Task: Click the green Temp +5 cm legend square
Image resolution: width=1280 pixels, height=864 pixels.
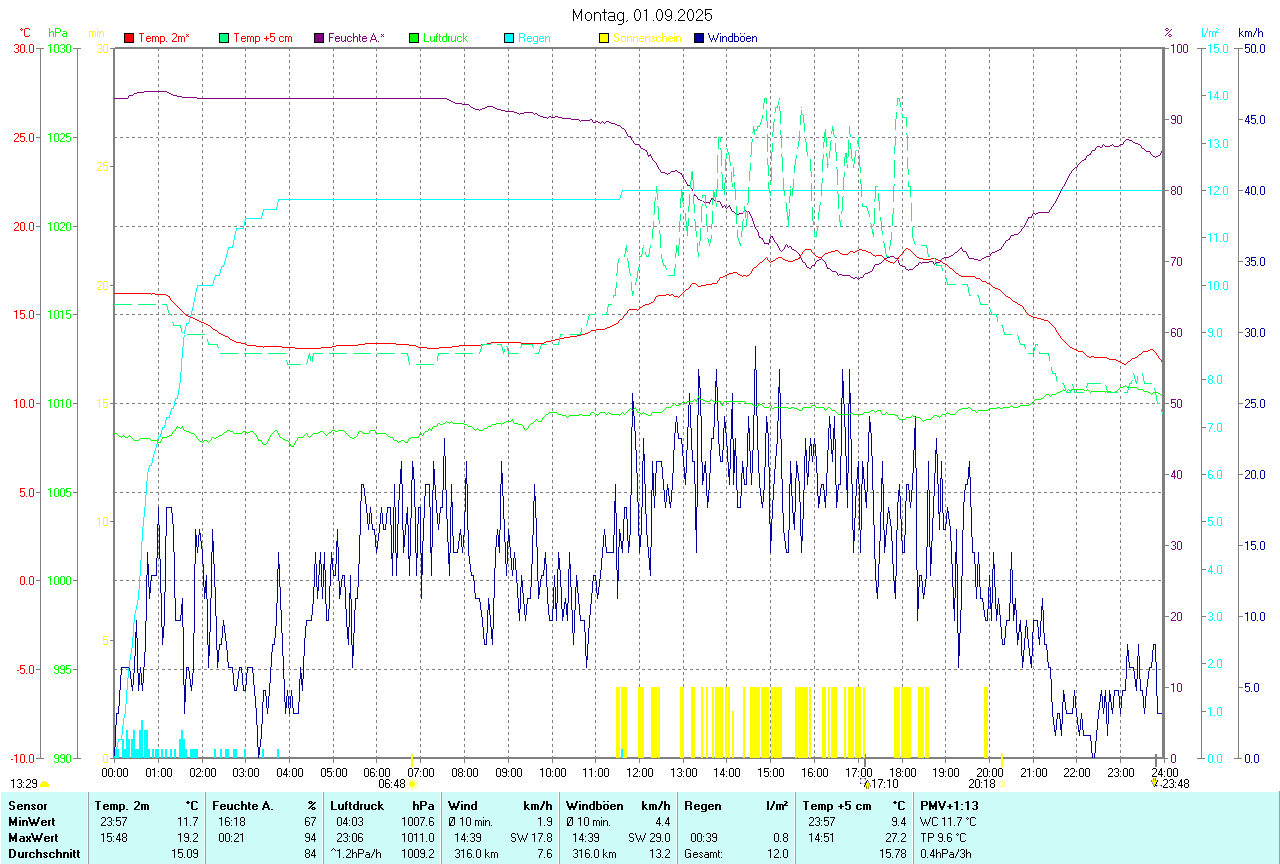Action: [x=224, y=38]
